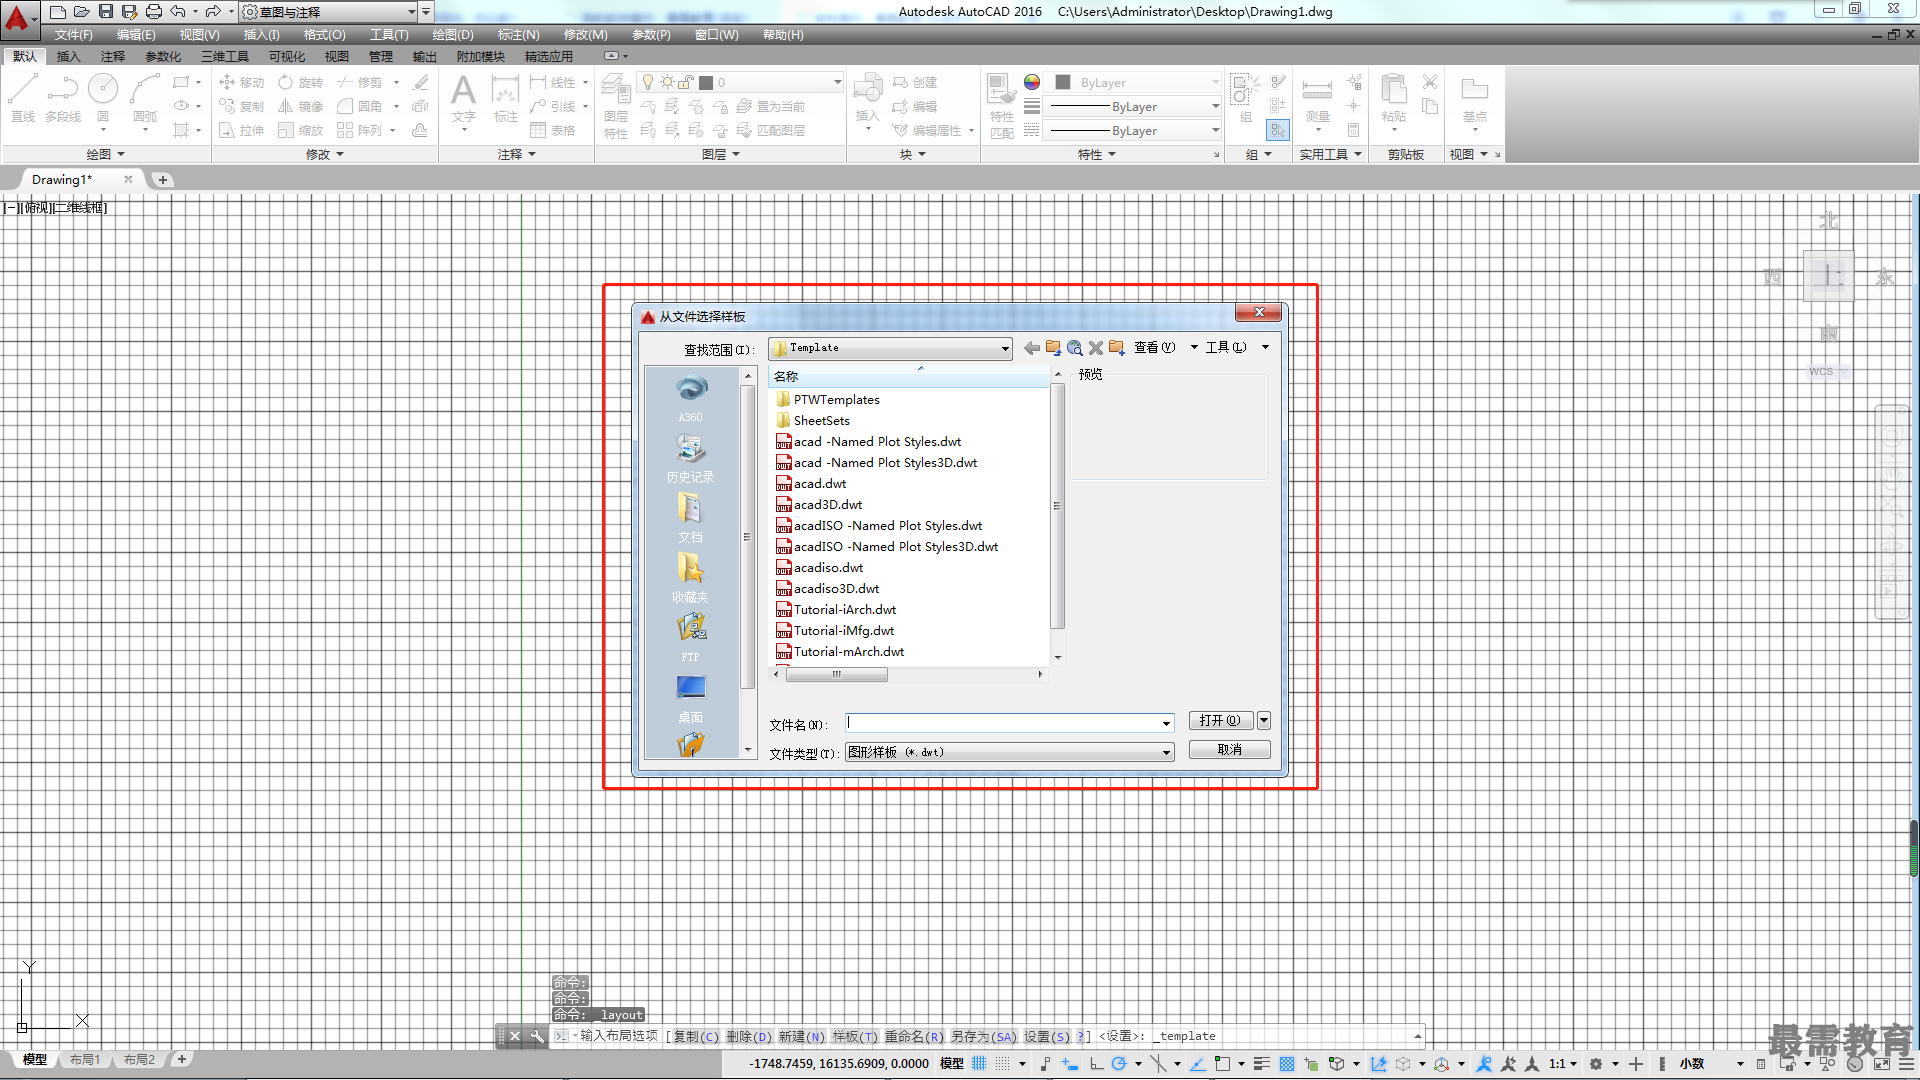Expand the arrow next to 打开 button
Screen dimensions: 1920x1080
click(1264, 721)
